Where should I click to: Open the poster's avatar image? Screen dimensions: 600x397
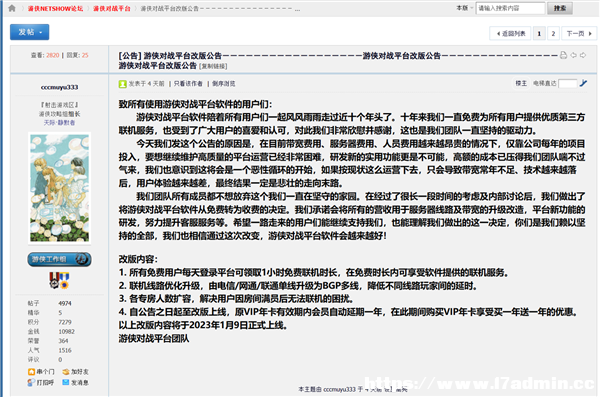click(x=59, y=188)
